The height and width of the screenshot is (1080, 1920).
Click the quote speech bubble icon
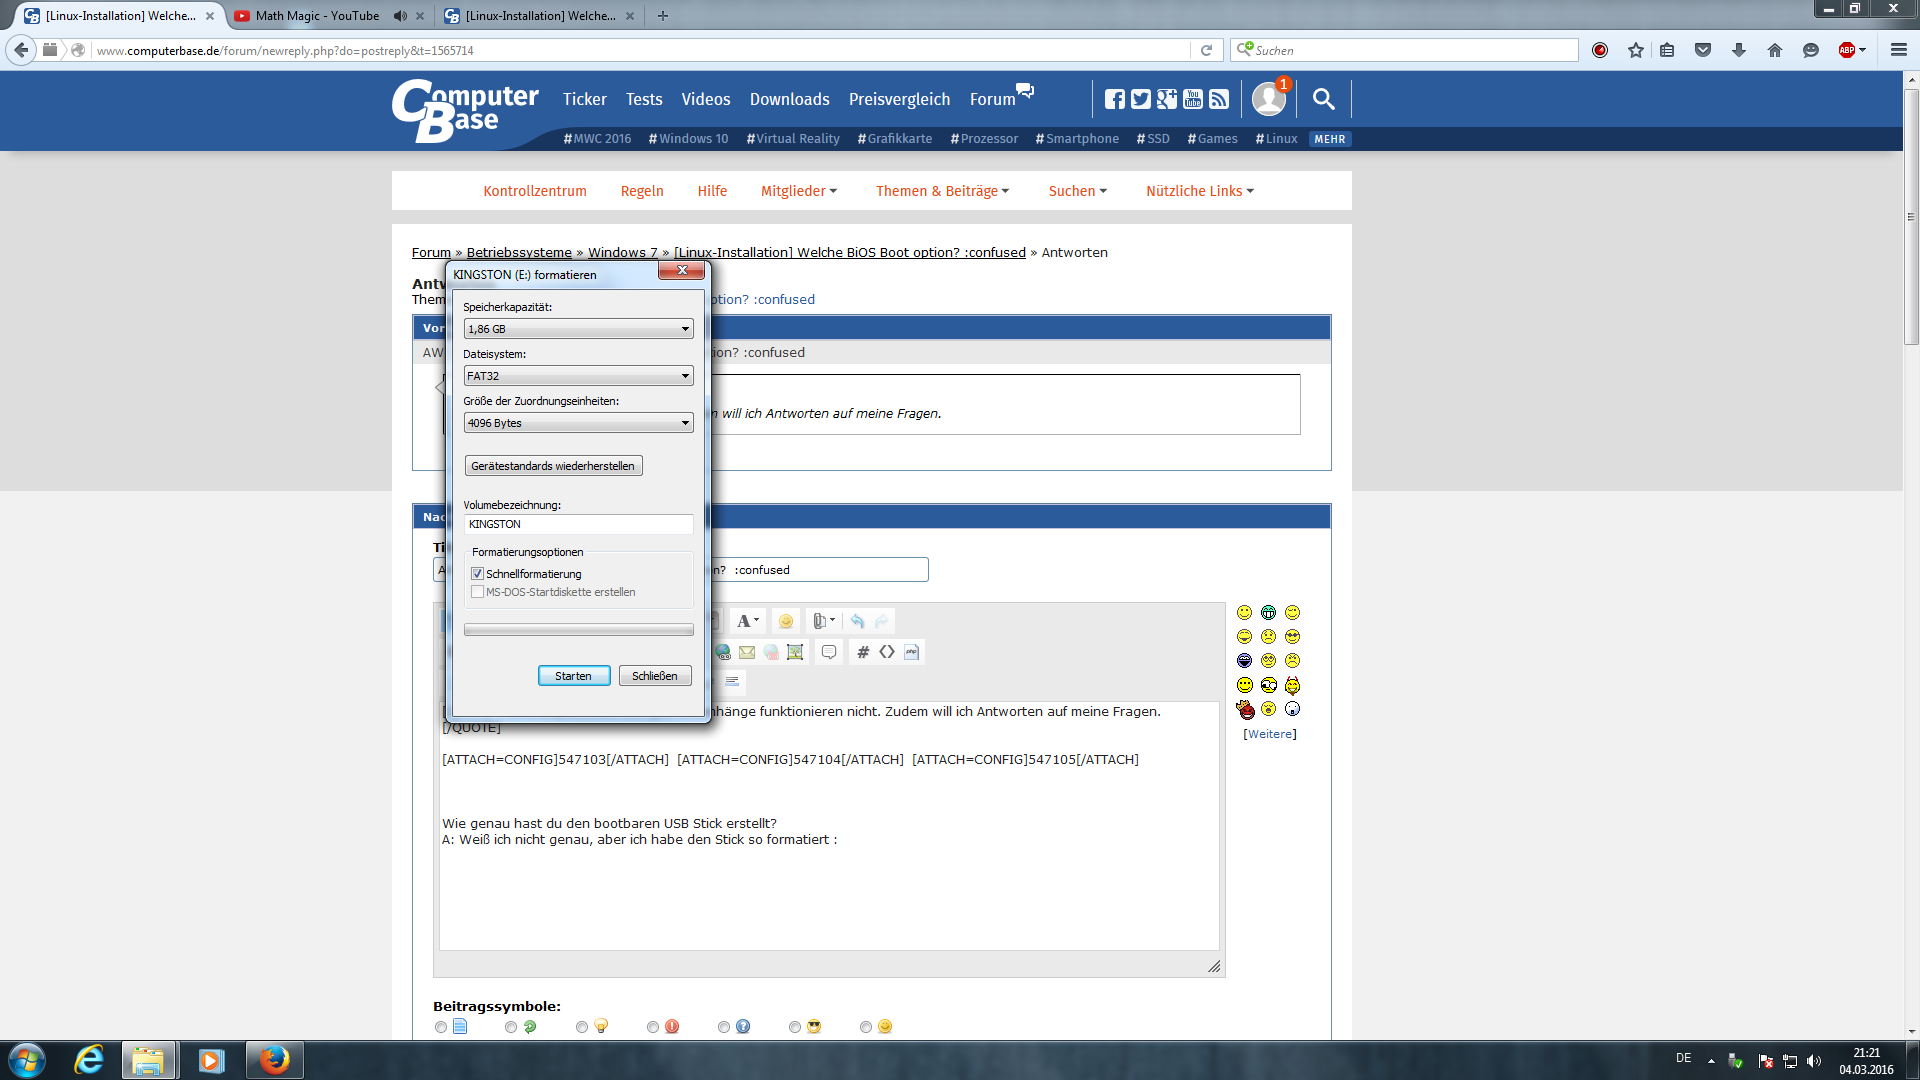click(x=829, y=652)
